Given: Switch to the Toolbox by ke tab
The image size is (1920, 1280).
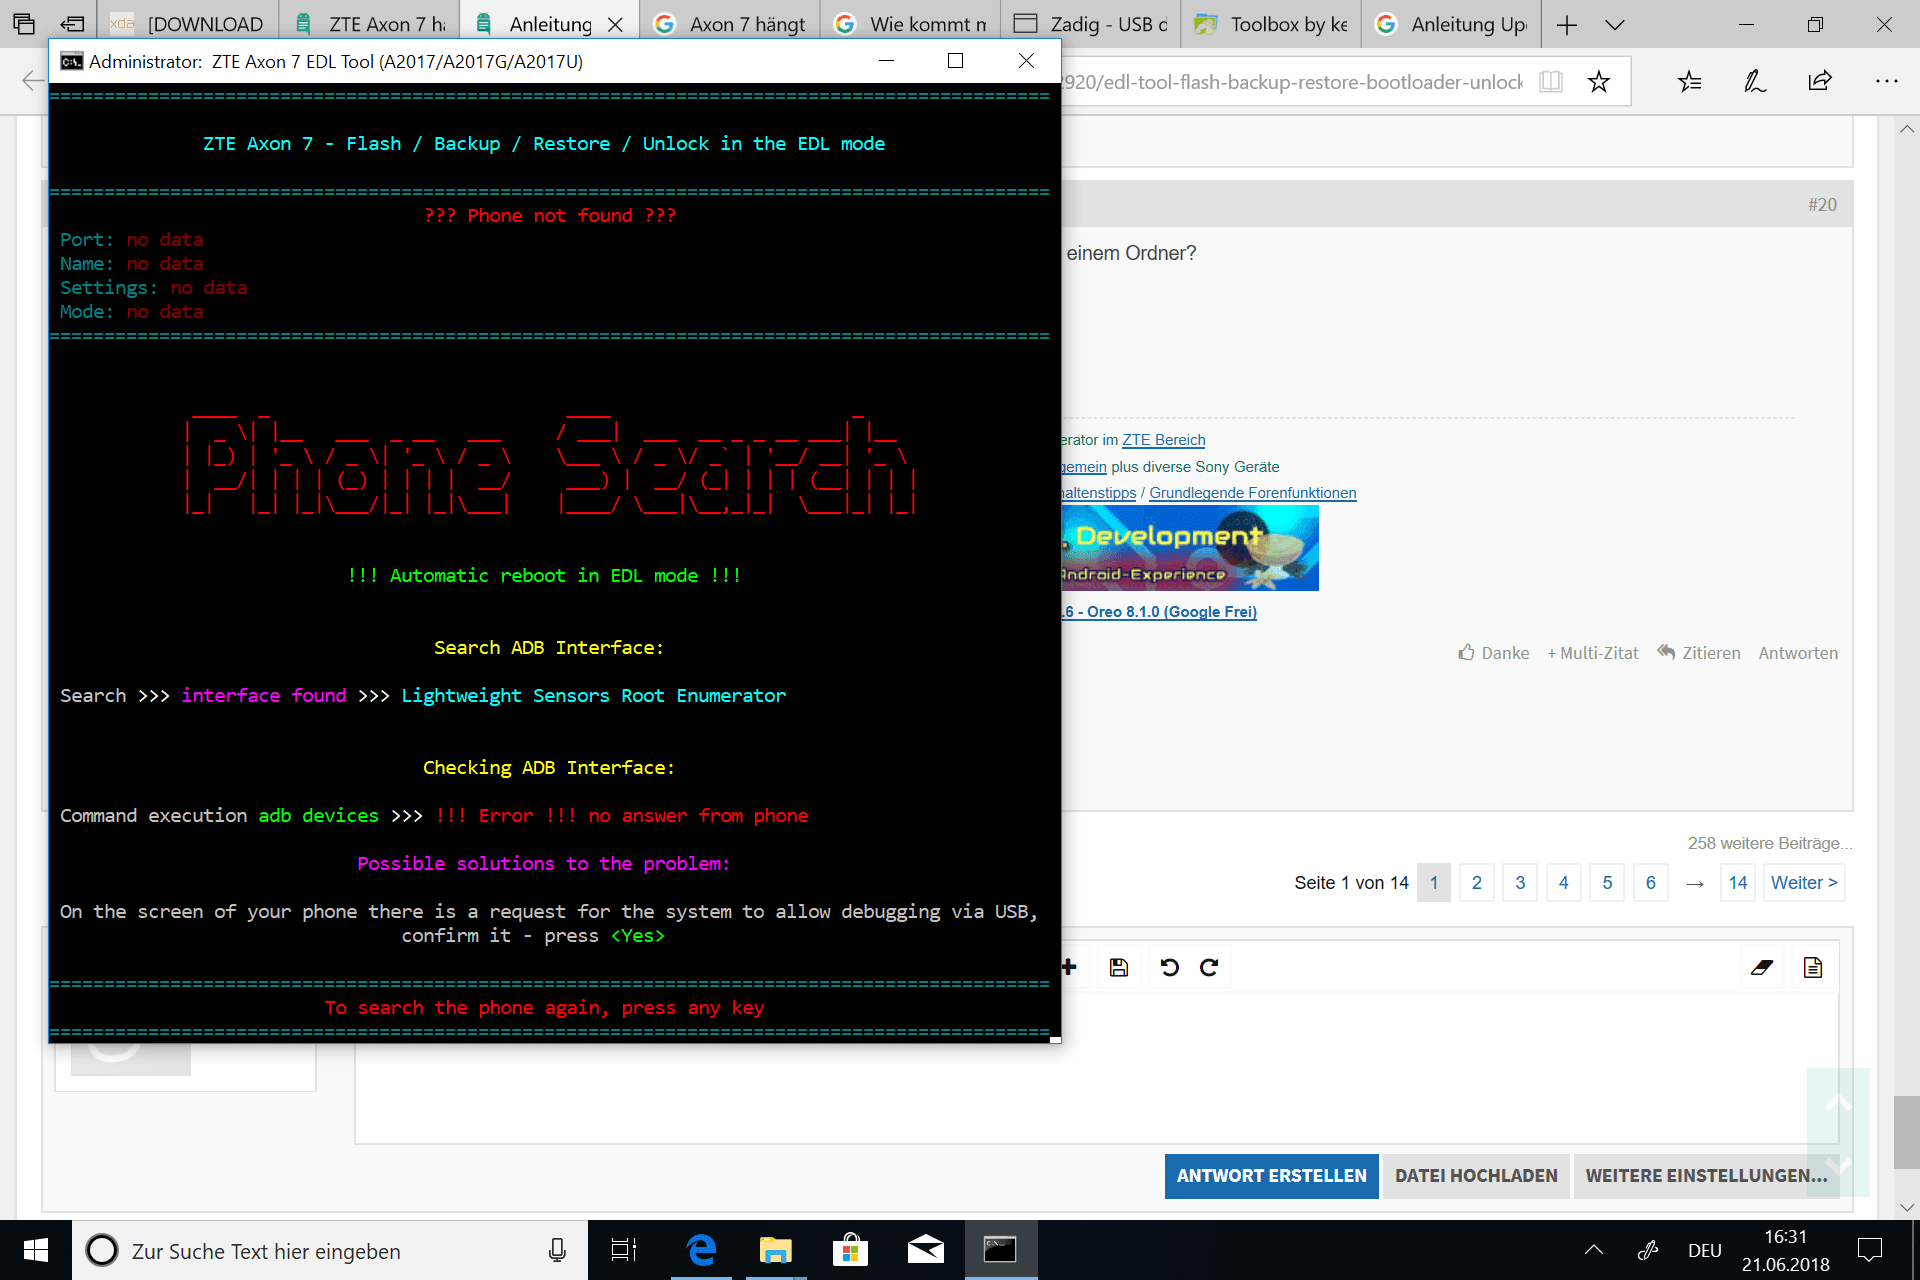Looking at the screenshot, I should tap(1270, 24).
